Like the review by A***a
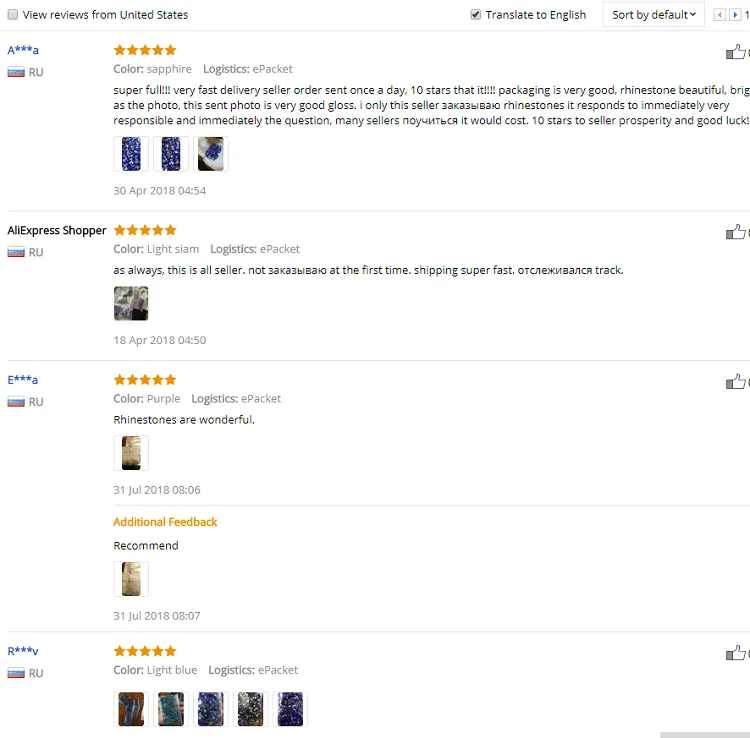 pyautogui.click(x=736, y=52)
